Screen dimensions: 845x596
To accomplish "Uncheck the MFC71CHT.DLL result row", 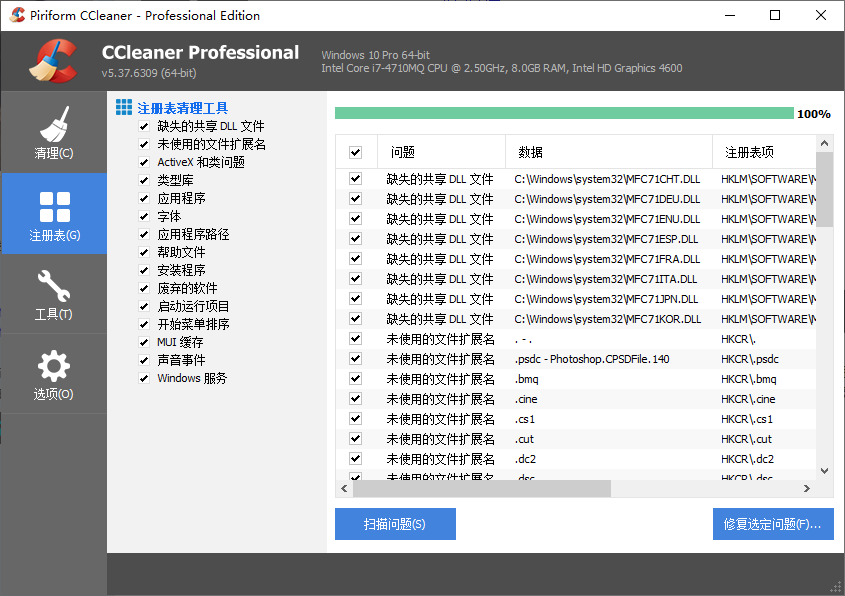I will click(356, 179).
